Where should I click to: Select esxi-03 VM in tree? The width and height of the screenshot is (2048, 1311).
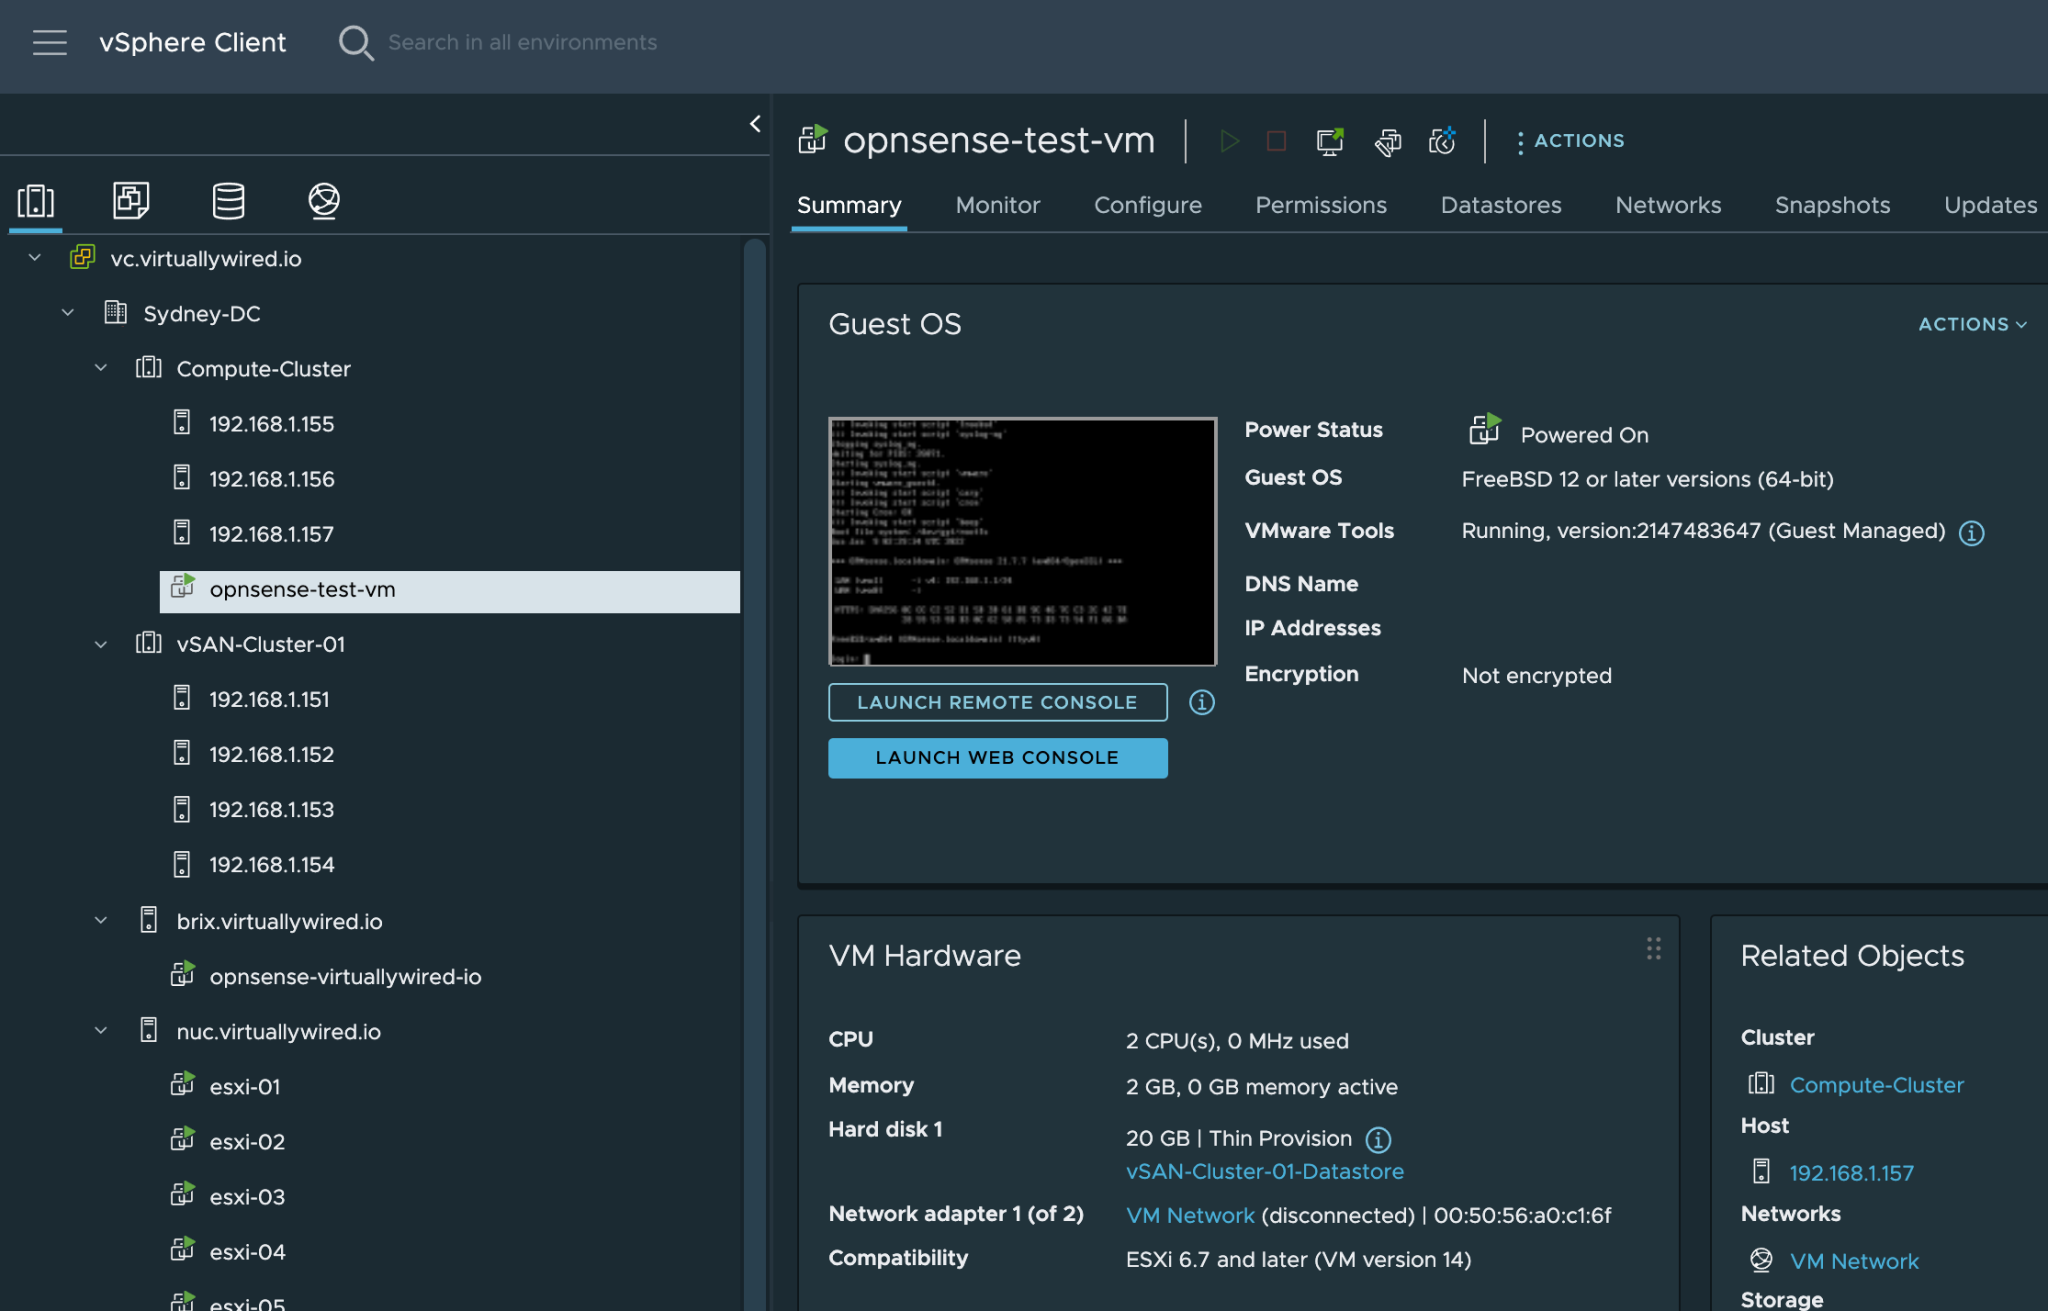click(x=247, y=1196)
